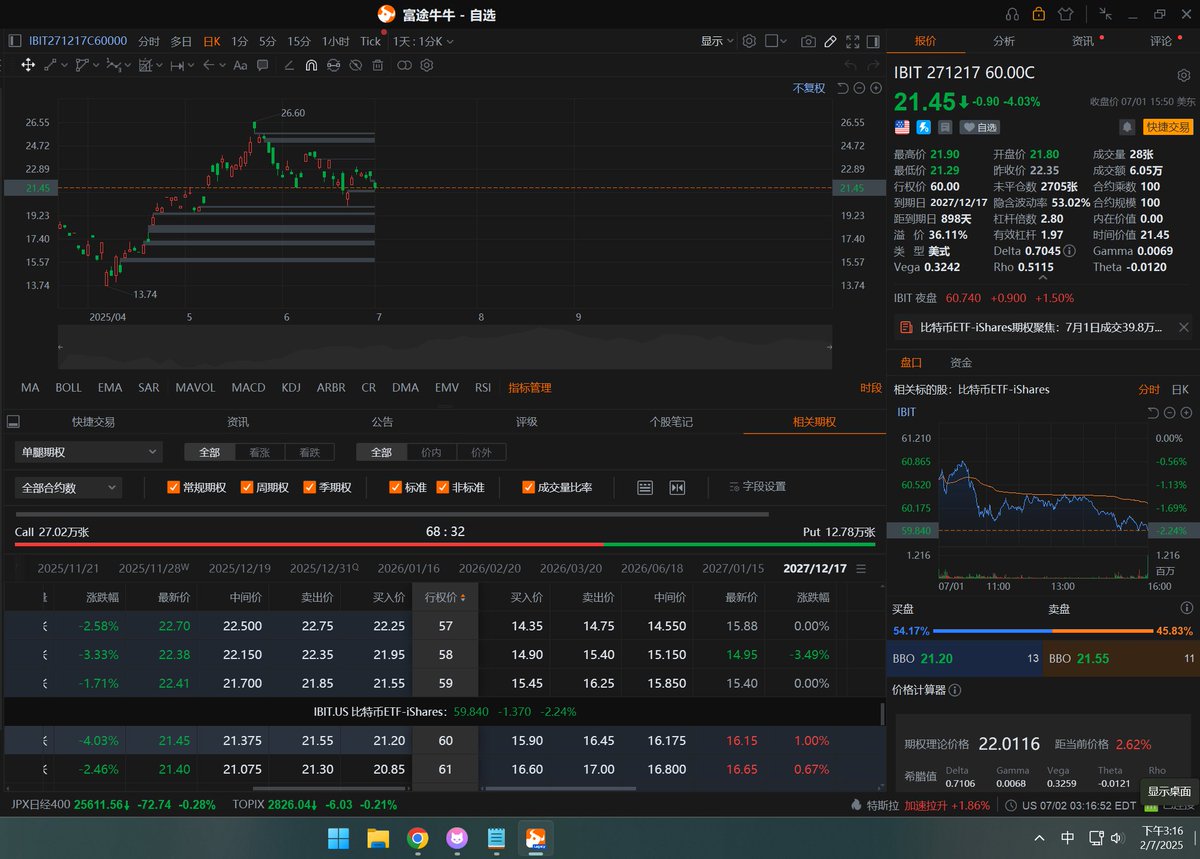Open 字段设置 field settings
The image size is (1200, 859).
pyautogui.click(x=757, y=487)
